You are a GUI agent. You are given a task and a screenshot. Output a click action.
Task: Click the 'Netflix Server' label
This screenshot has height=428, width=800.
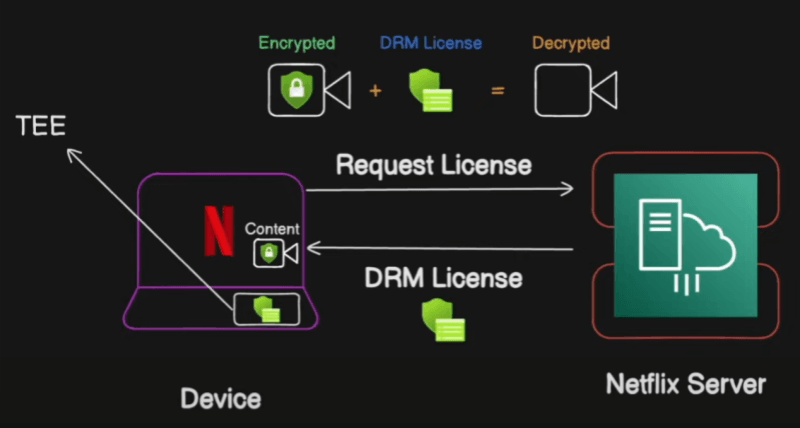[686, 384]
